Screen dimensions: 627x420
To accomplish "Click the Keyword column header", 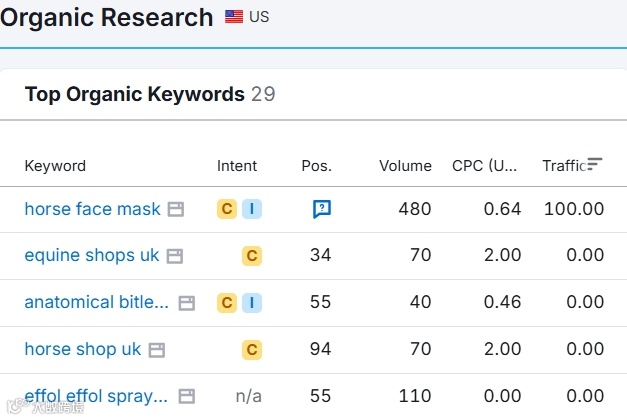I will pos(55,166).
